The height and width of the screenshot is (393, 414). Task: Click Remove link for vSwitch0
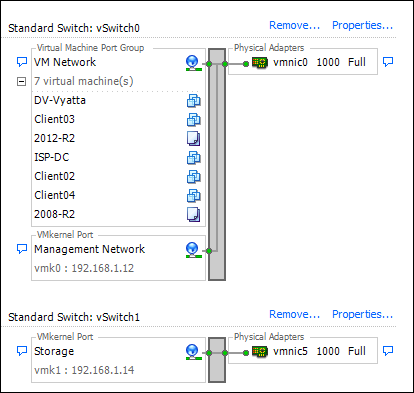click(294, 25)
